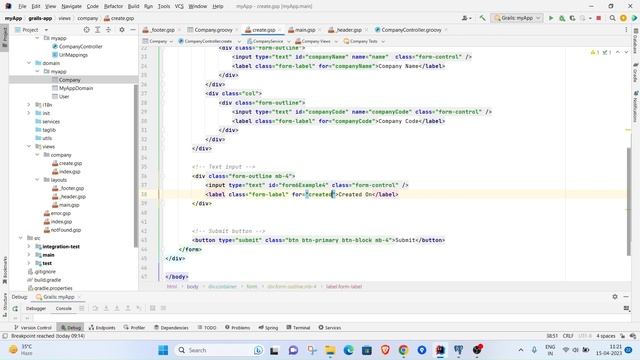Viewport: 640px width, 360px height.
Task: Expand the i18n folder
Action: coord(29,104)
